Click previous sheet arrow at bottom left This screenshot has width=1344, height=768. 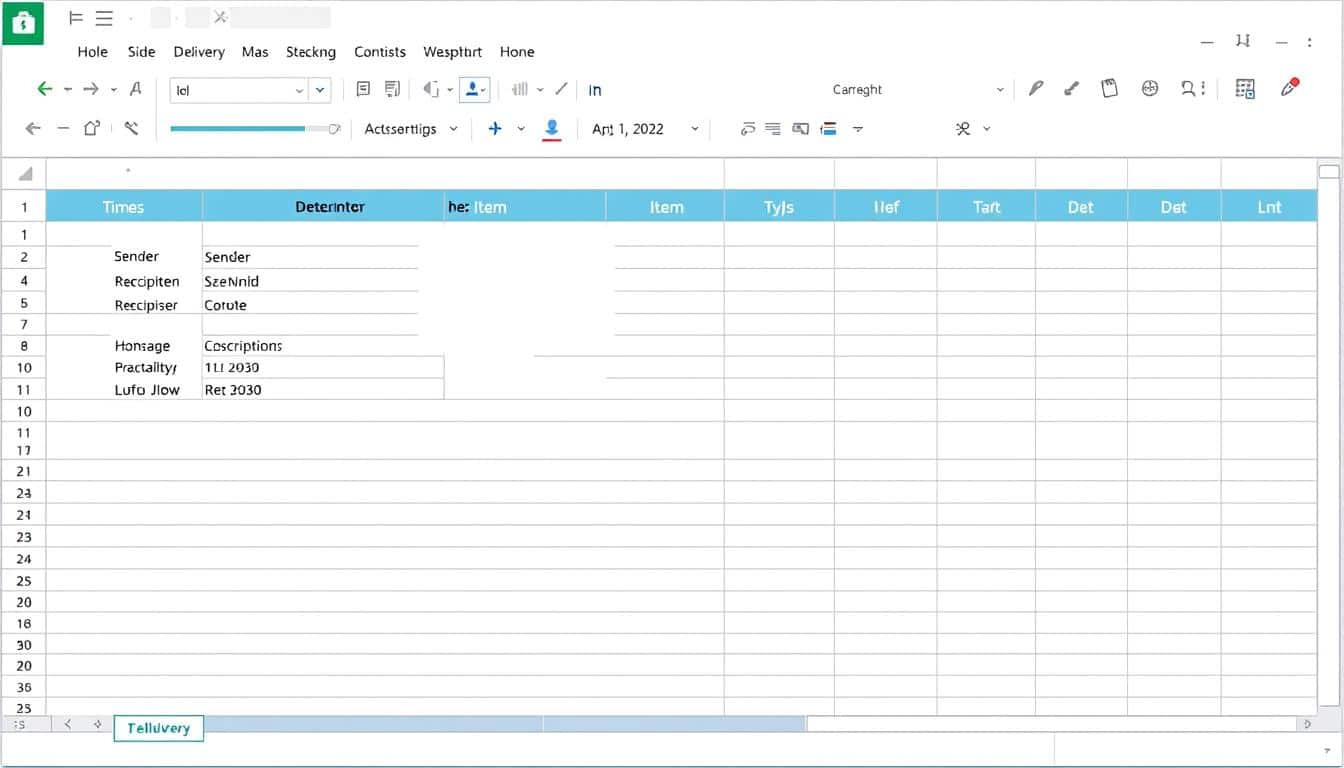tap(68, 723)
